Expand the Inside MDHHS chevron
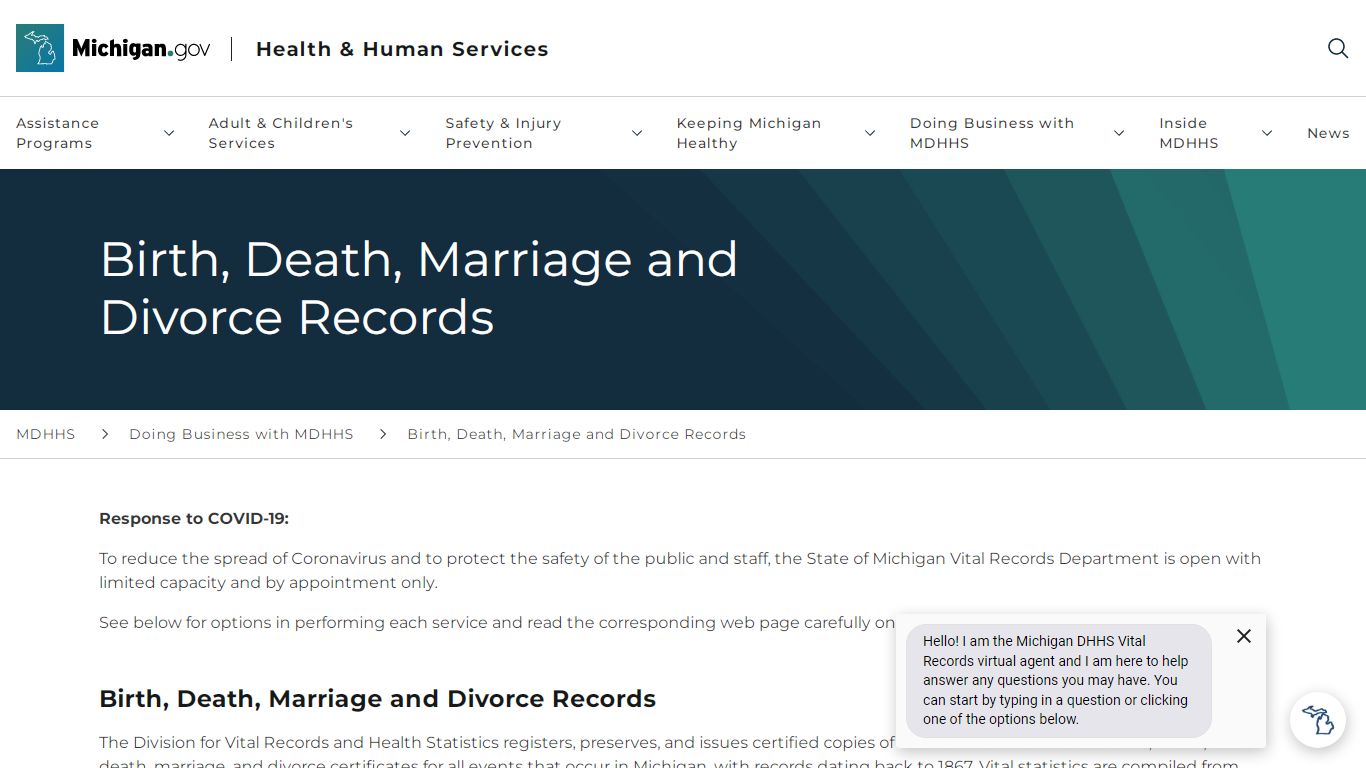Screen dimensions: 1366x768 click(1267, 133)
